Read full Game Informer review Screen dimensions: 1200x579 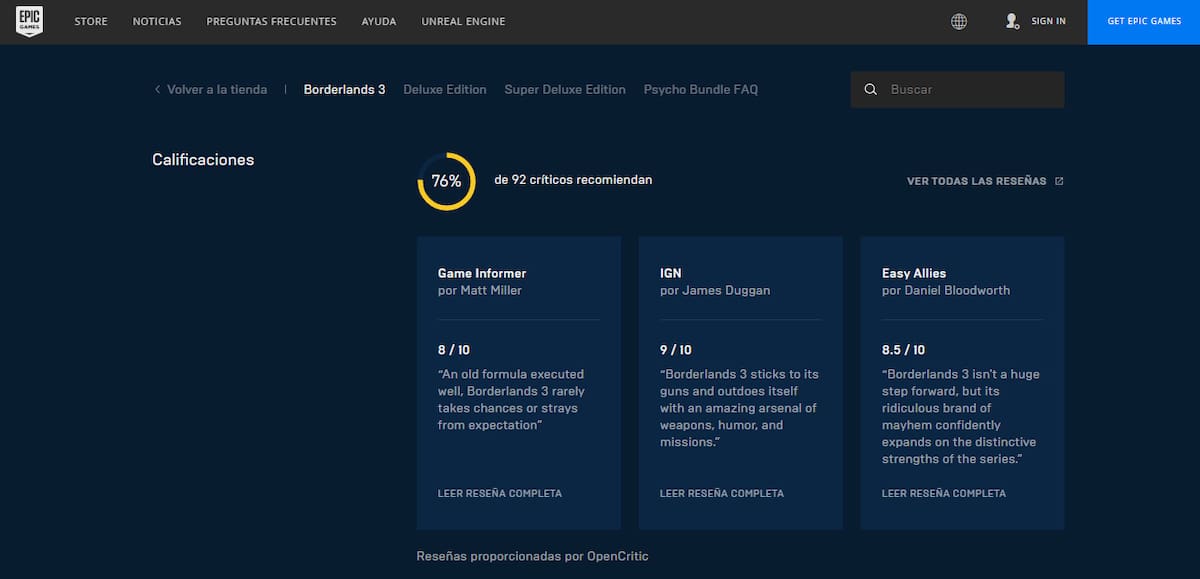pos(500,493)
